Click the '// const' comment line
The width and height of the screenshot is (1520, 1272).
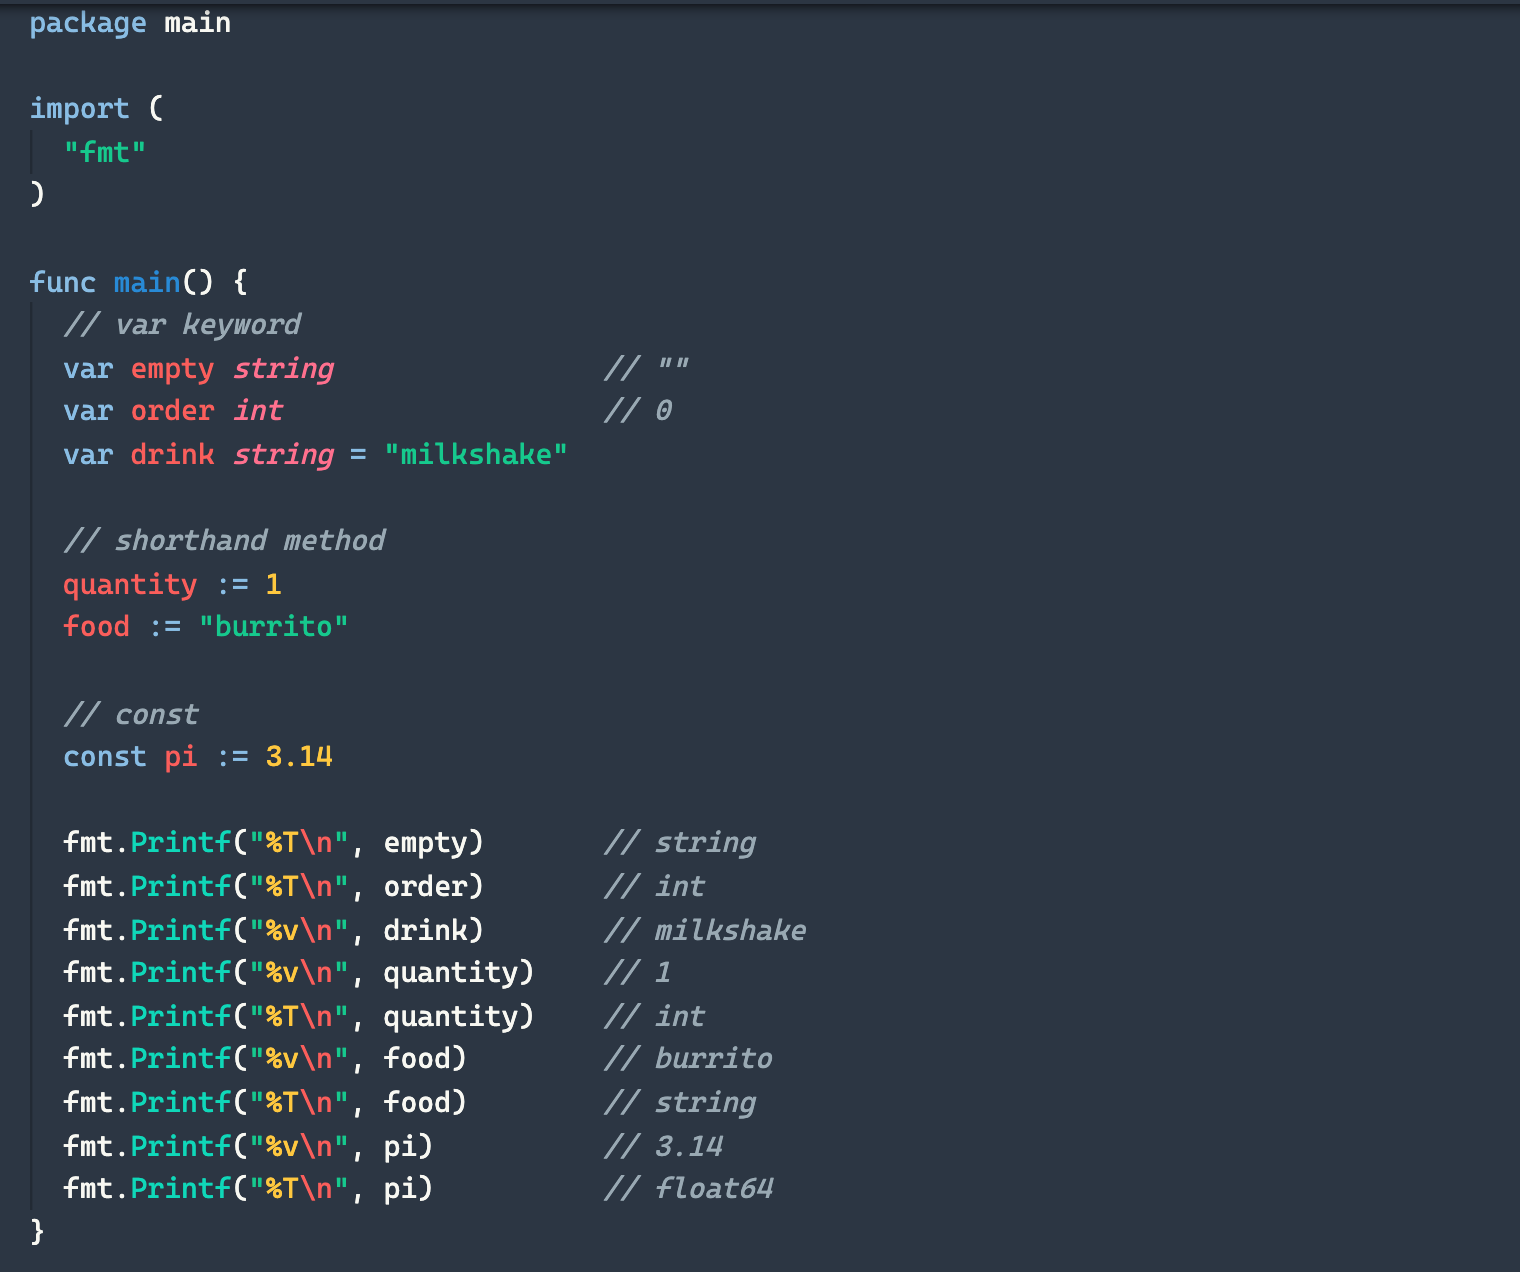pos(131,714)
